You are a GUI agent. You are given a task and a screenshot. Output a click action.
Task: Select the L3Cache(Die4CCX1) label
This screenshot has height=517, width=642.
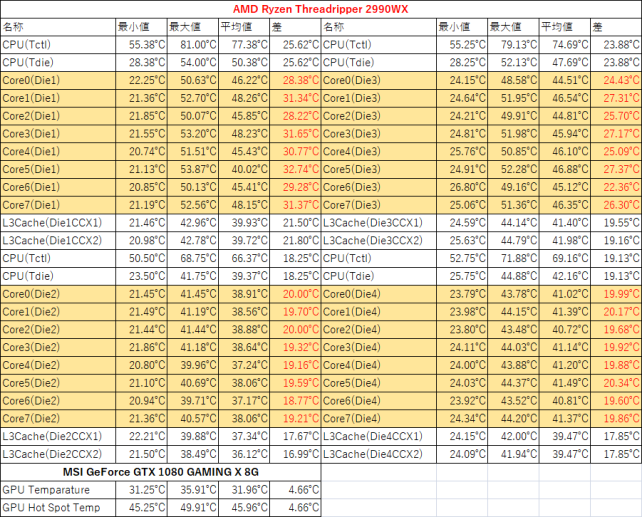tap(379, 436)
